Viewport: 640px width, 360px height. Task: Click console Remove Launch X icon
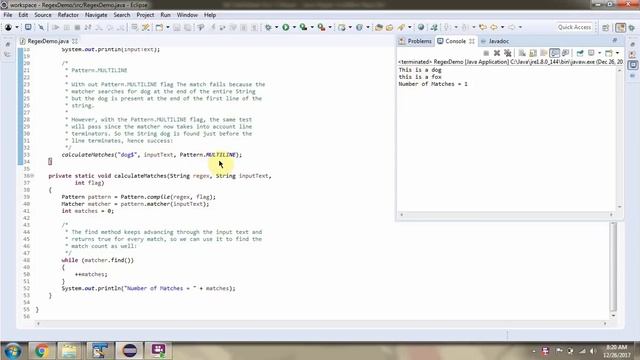point(497,53)
